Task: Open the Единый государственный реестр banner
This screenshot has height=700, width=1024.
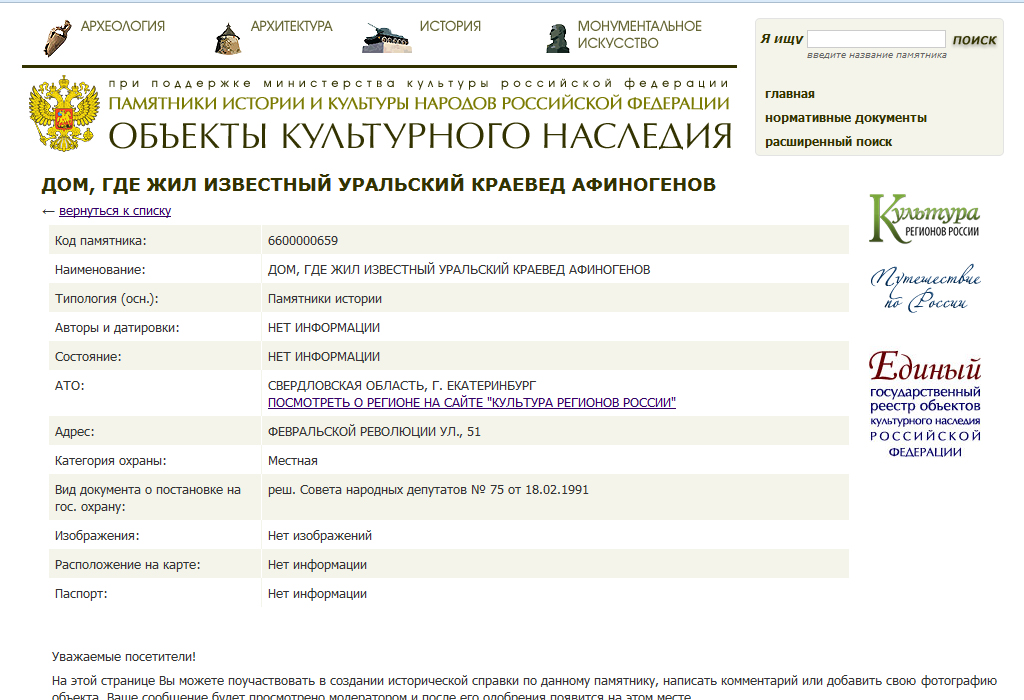Action: (x=925, y=405)
